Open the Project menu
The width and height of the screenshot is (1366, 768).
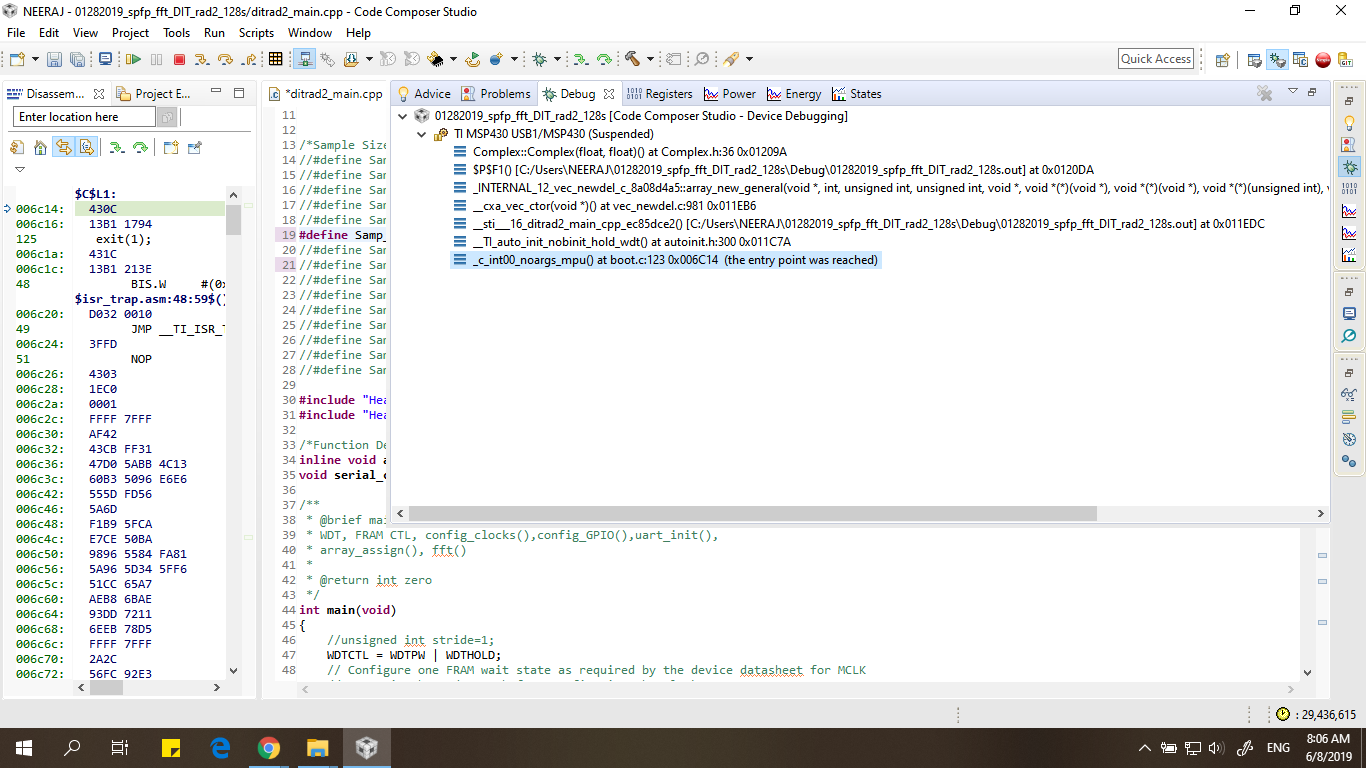pyautogui.click(x=130, y=33)
